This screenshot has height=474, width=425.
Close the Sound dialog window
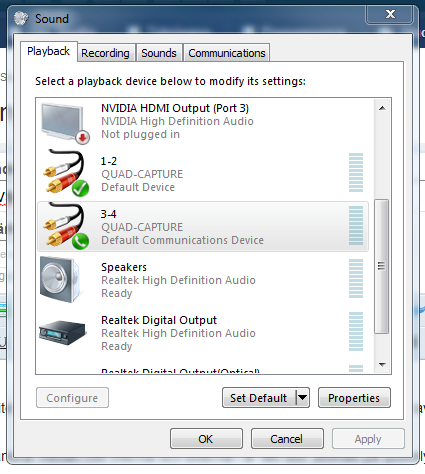click(x=390, y=14)
